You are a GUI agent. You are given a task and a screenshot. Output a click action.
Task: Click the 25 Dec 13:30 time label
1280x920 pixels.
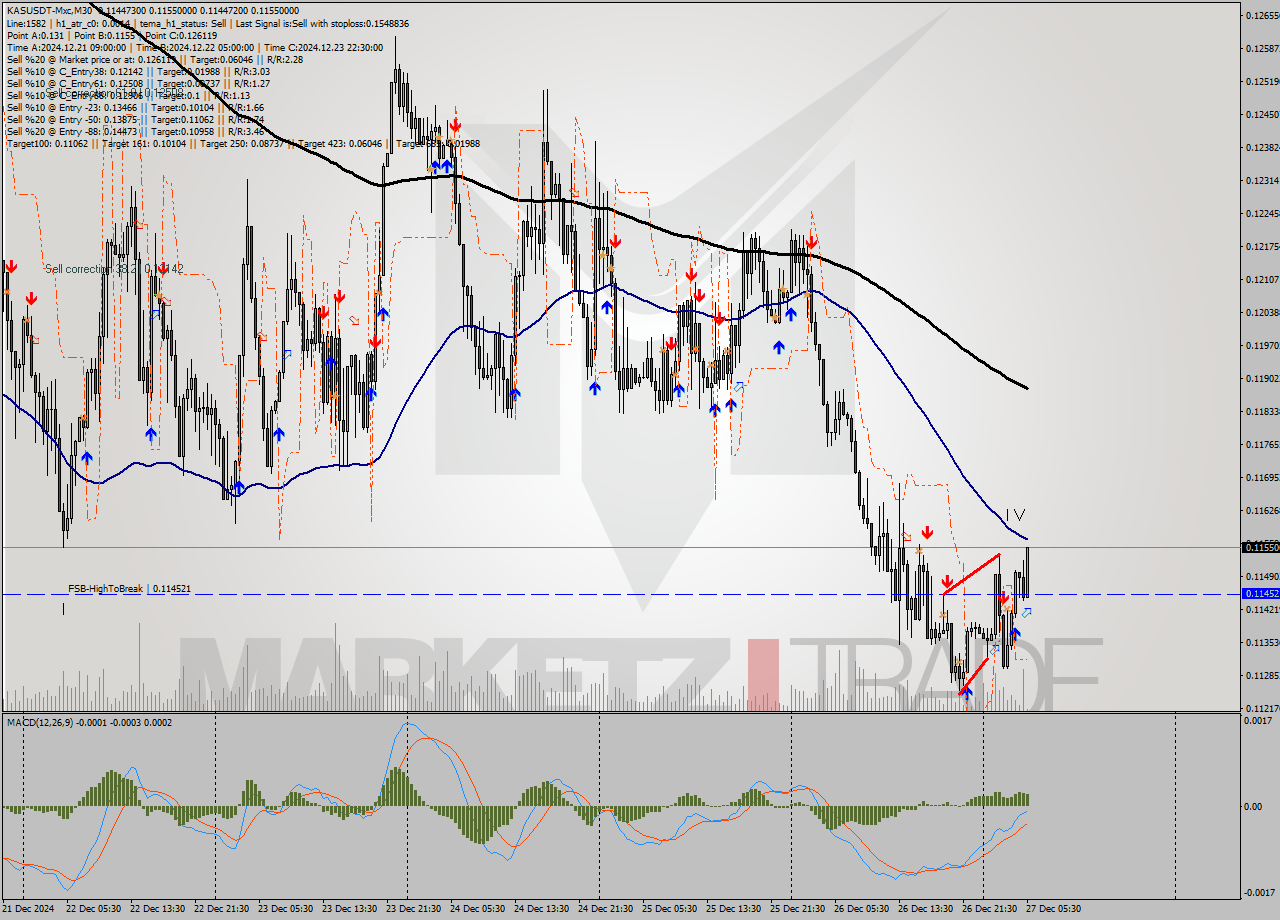[x=733, y=909]
